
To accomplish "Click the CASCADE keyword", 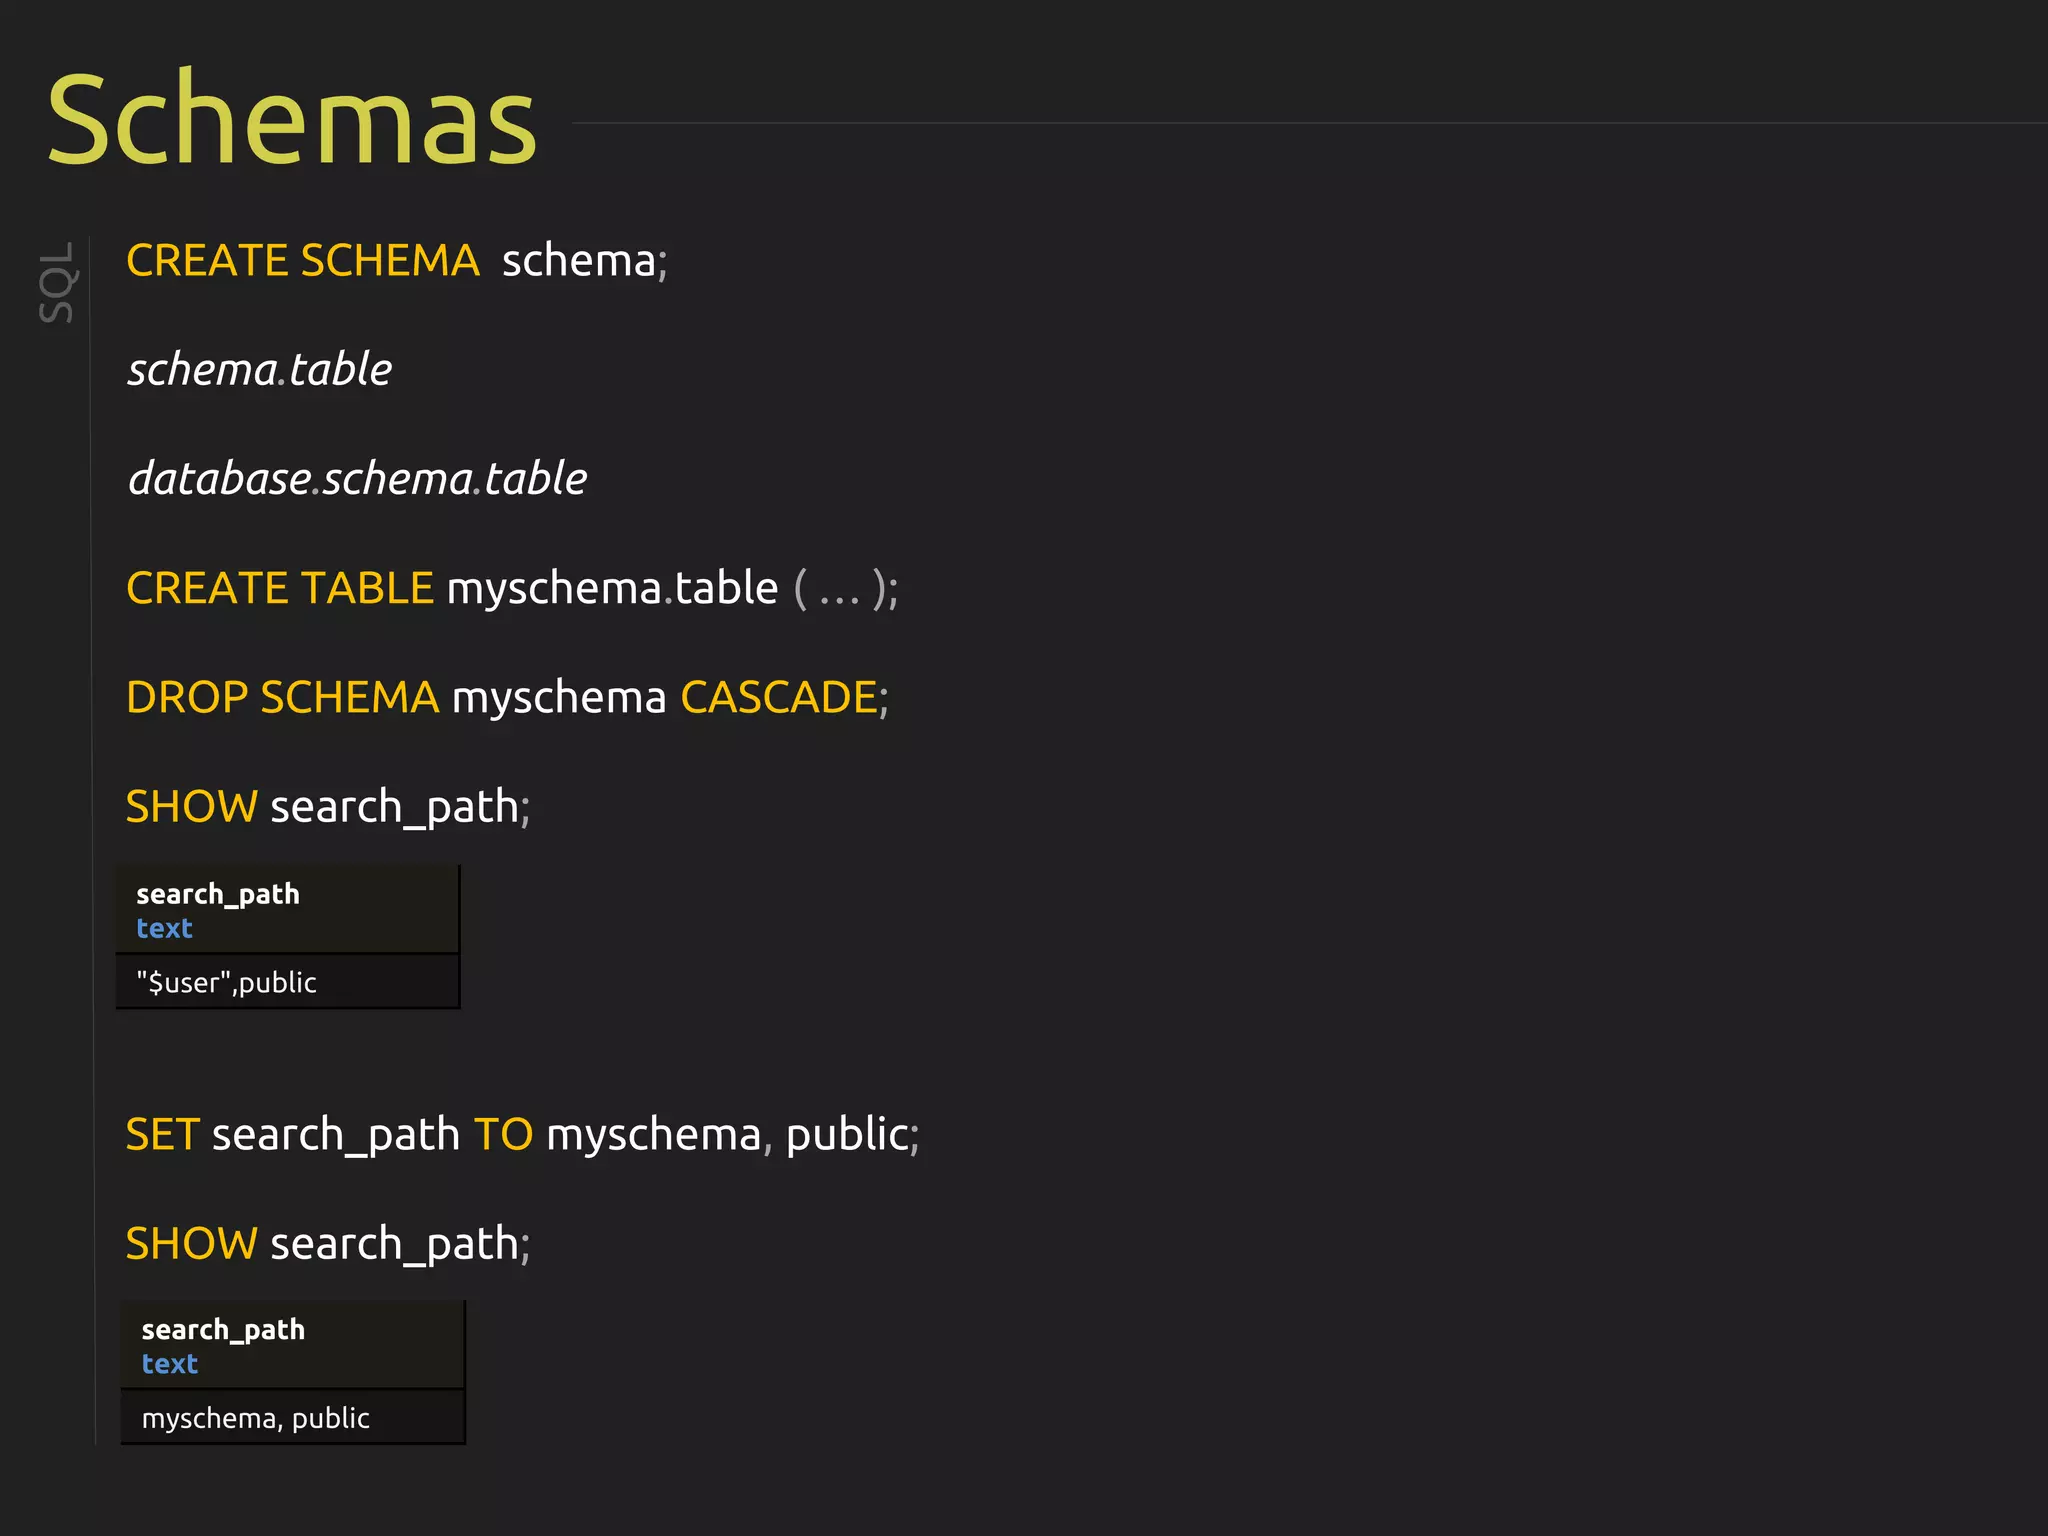I will 779,697.
